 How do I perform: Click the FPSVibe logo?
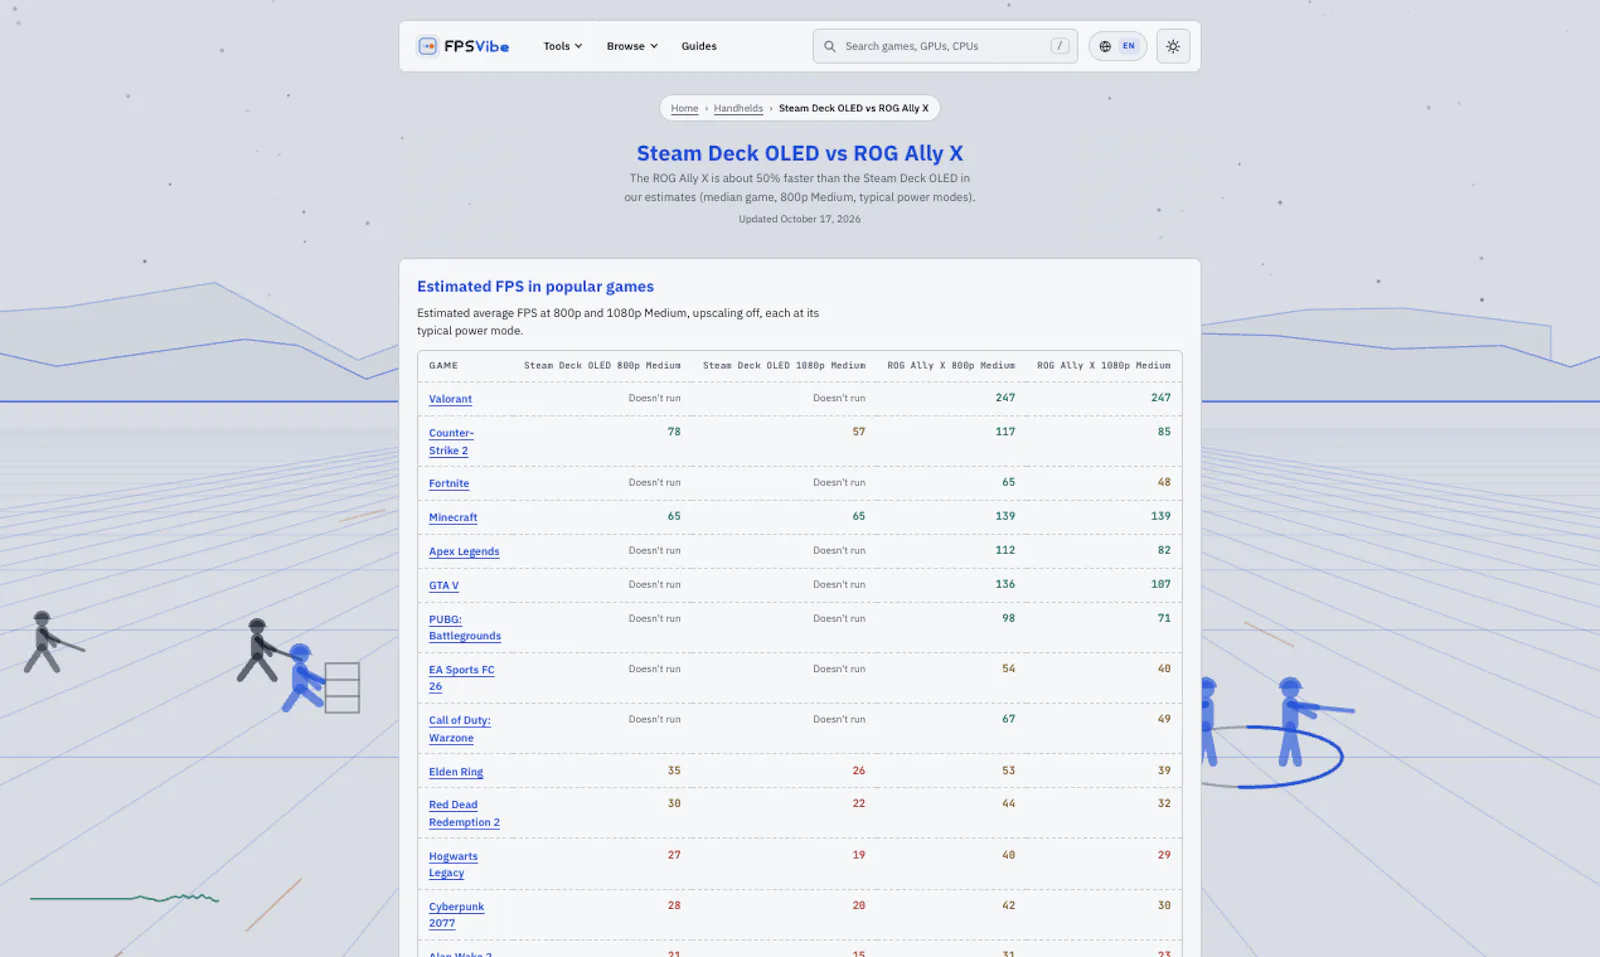tap(463, 46)
